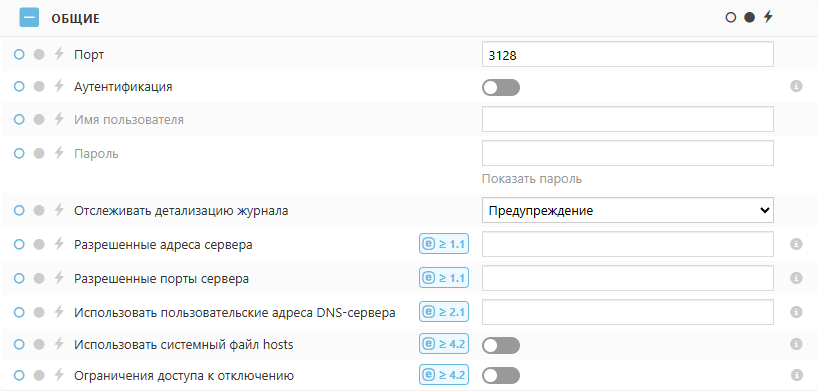Click lightning flag for Имя пользователя row

tap(59, 120)
